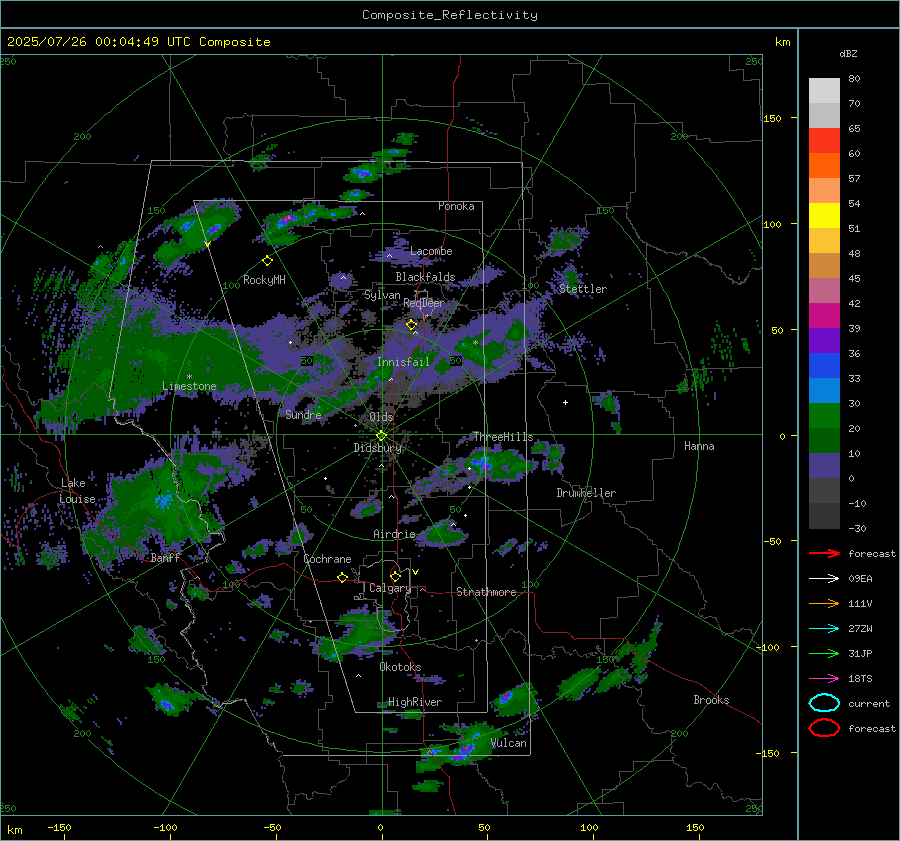Click the yellow radar site marker near Didsbury
This screenshot has width=900, height=841.
coord(382,435)
